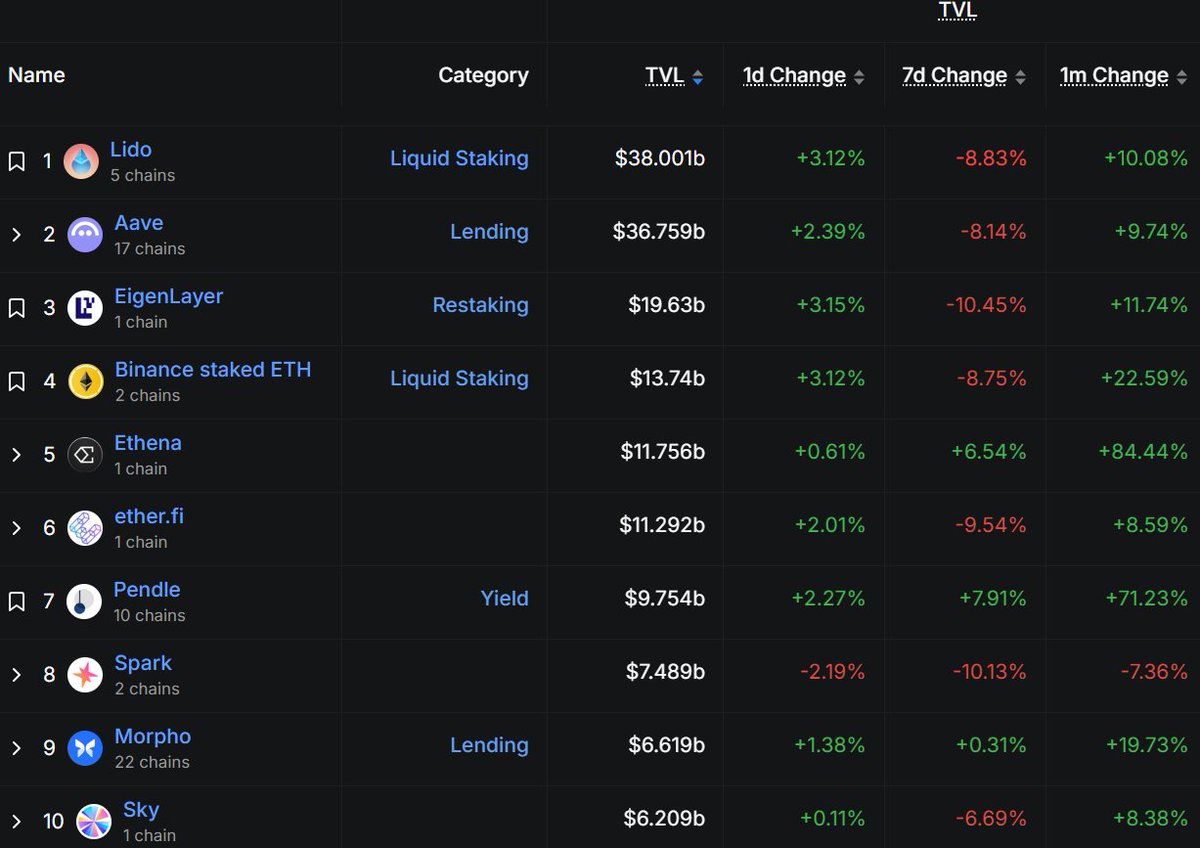Image resolution: width=1200 pixels, height=848 pixels.
Task: Click EigenLayer 7d change -10.45%
Action: coord(985,305)
